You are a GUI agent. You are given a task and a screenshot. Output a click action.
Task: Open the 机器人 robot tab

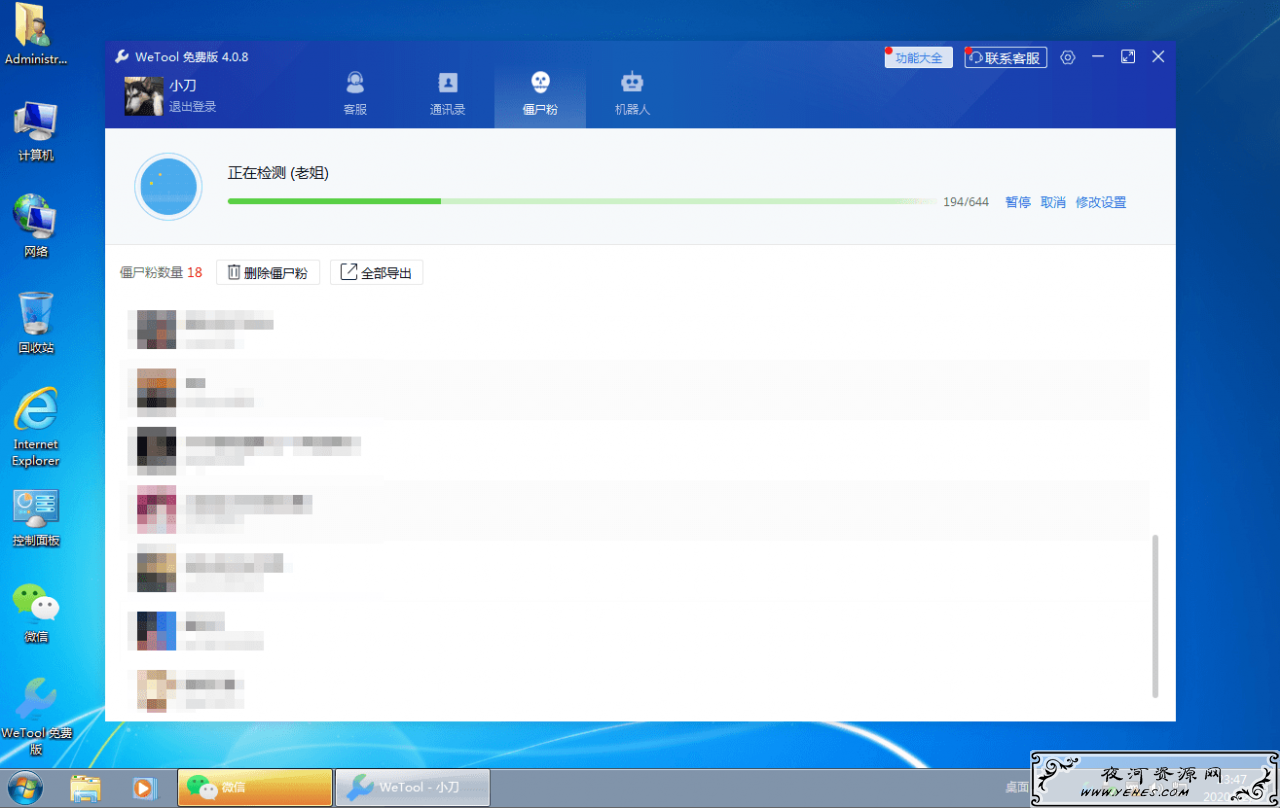(632, 95)
